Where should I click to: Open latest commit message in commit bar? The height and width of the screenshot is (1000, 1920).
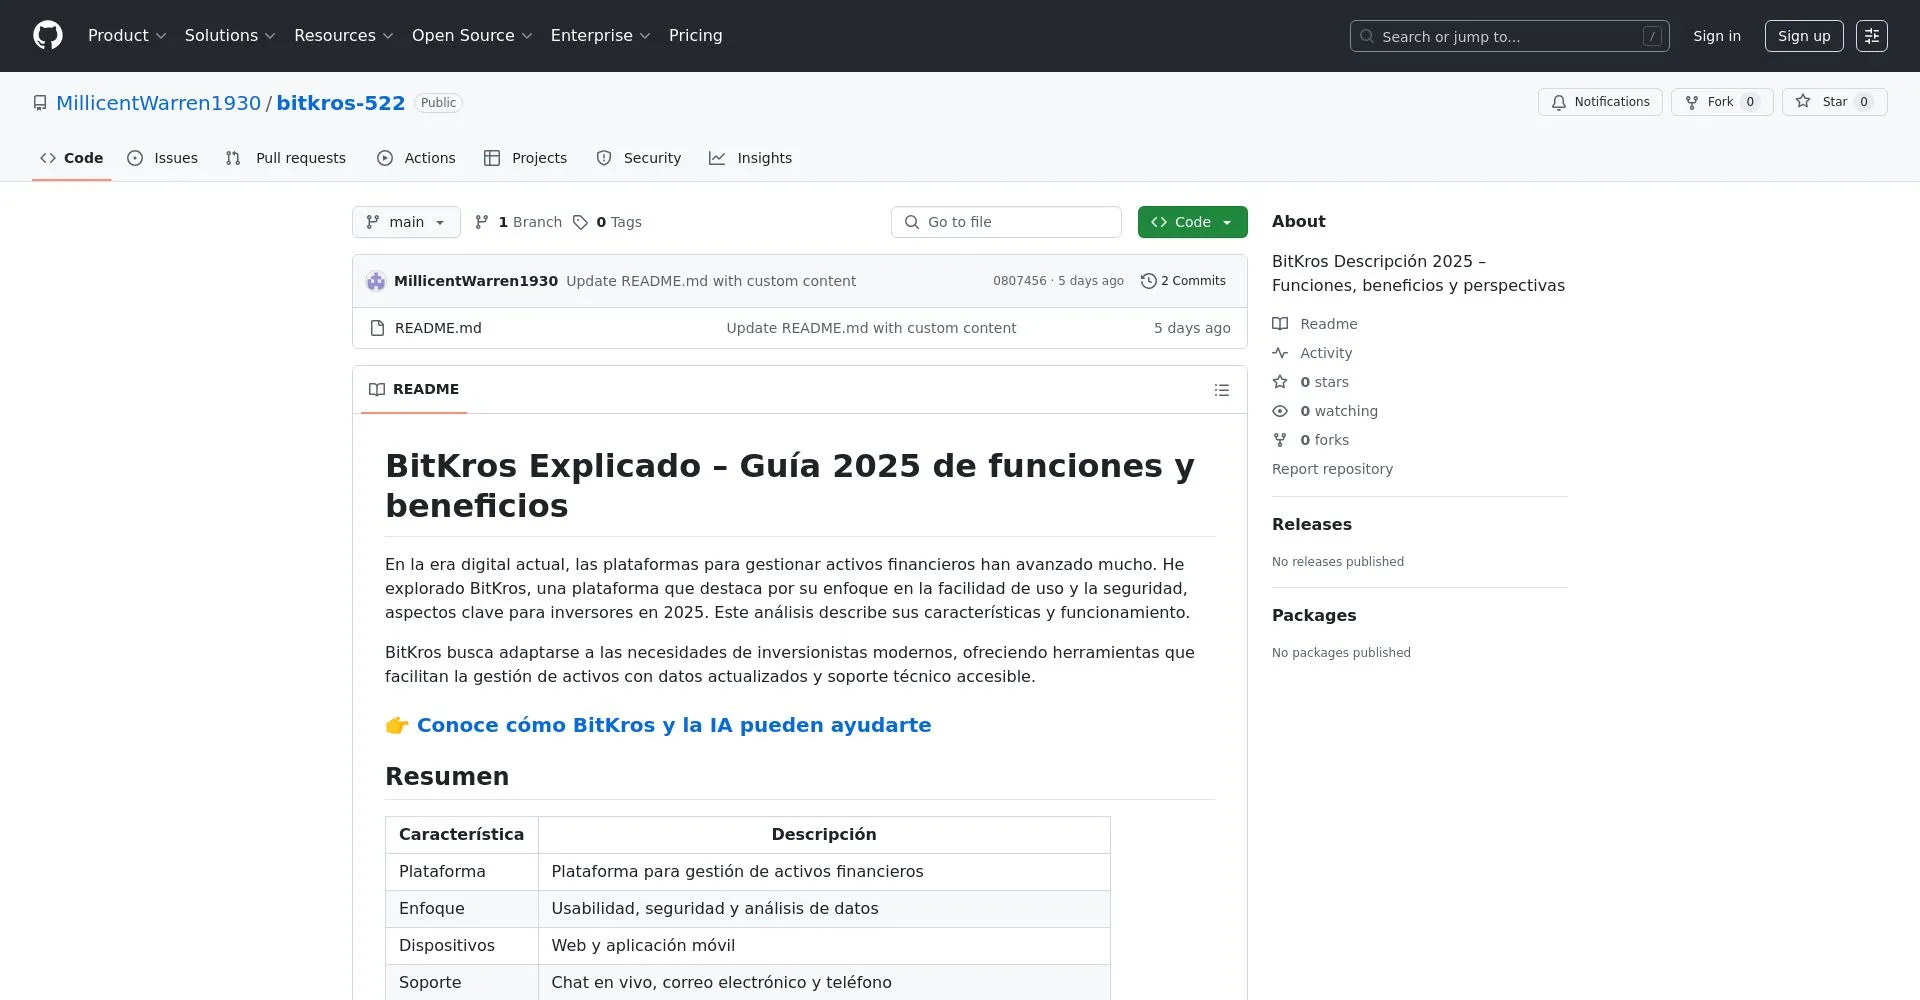tap(711, 281)
